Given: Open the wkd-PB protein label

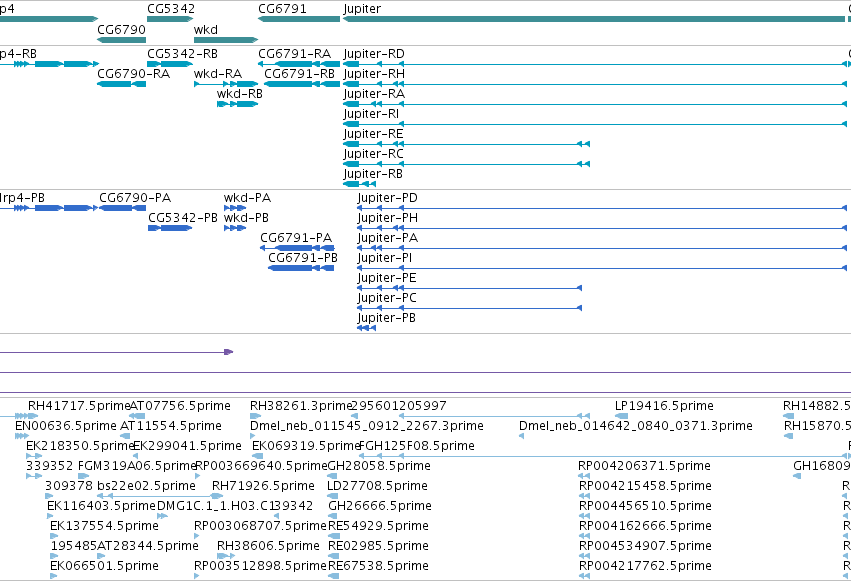Looking at the screenshot, I should (x=246, y=218).
